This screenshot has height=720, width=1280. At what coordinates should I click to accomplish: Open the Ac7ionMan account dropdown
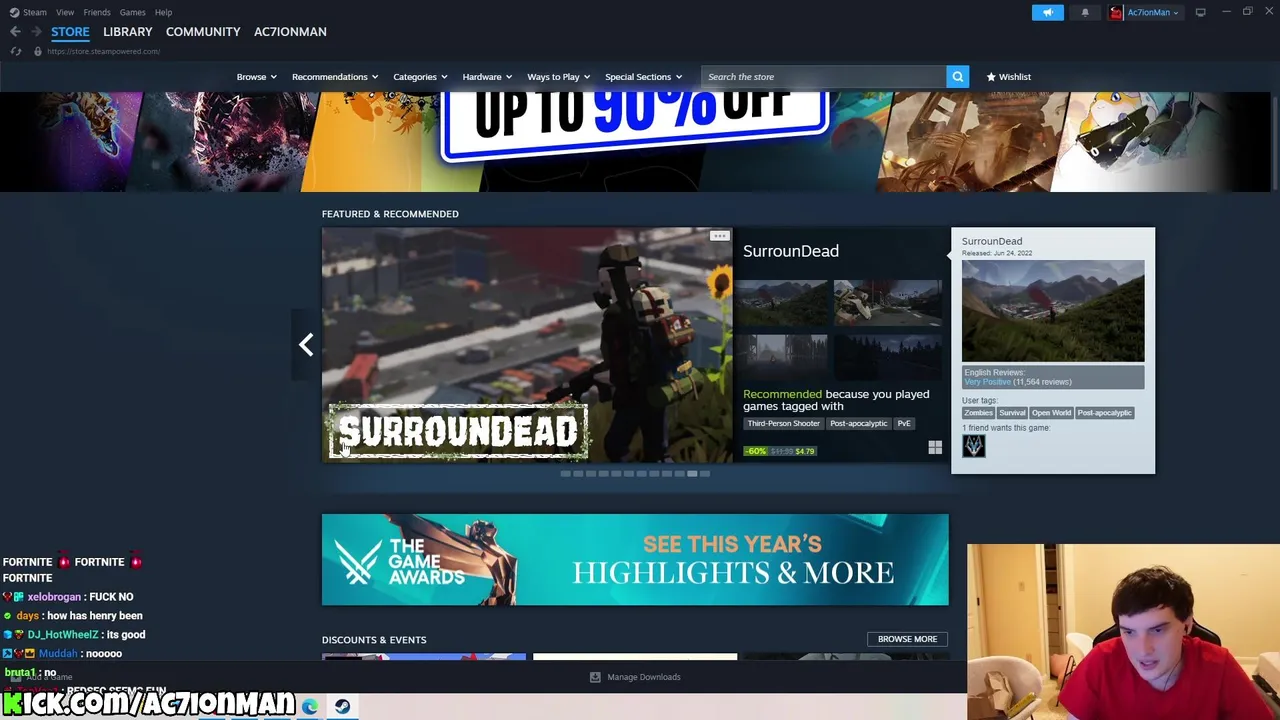(1152, 12)
